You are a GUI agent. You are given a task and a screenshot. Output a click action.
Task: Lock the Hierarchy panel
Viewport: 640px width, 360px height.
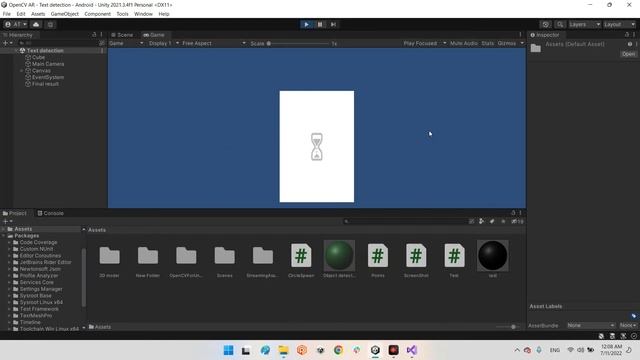pyautogui.click(x=94, y=35)
